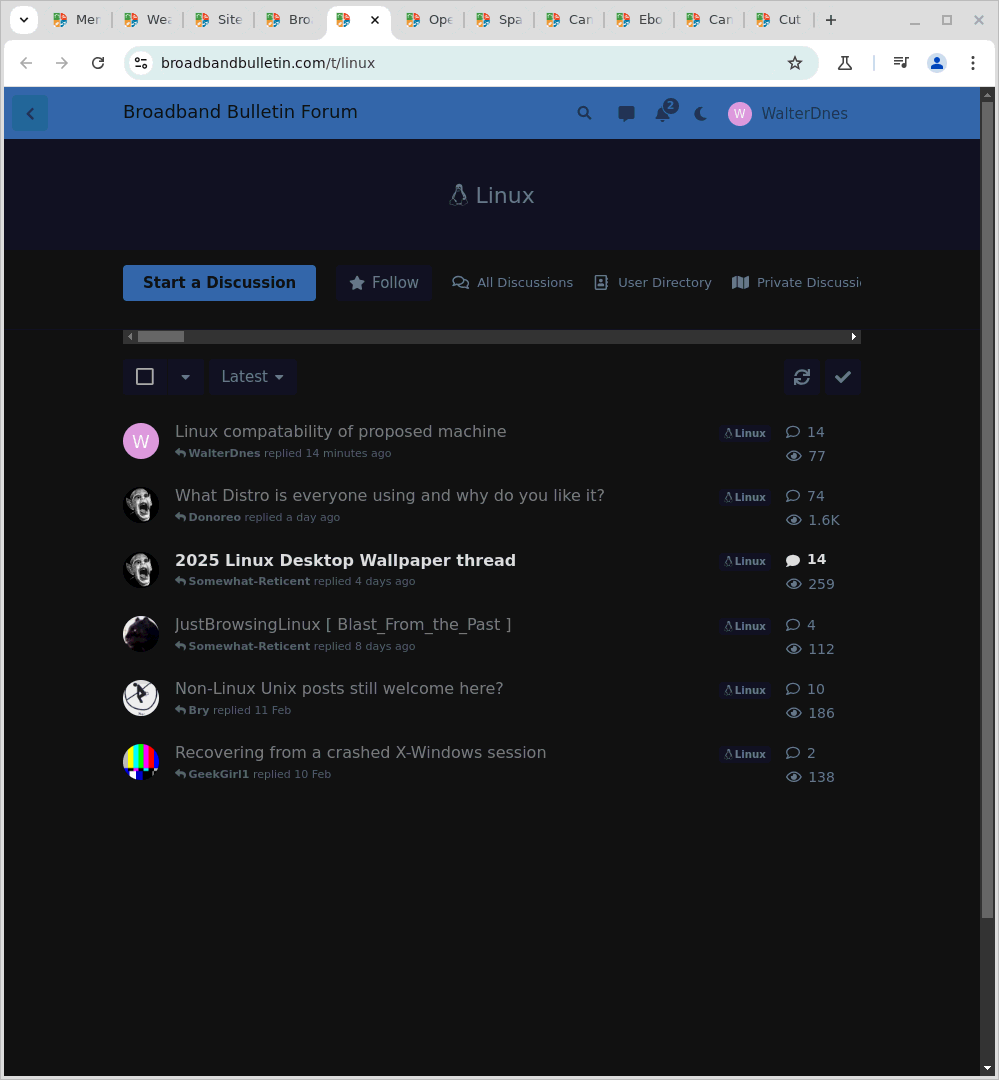Open Chrome profile icon
This screenshot has height=1080, width=999.
pyautogui.click(x=937, y=63)
